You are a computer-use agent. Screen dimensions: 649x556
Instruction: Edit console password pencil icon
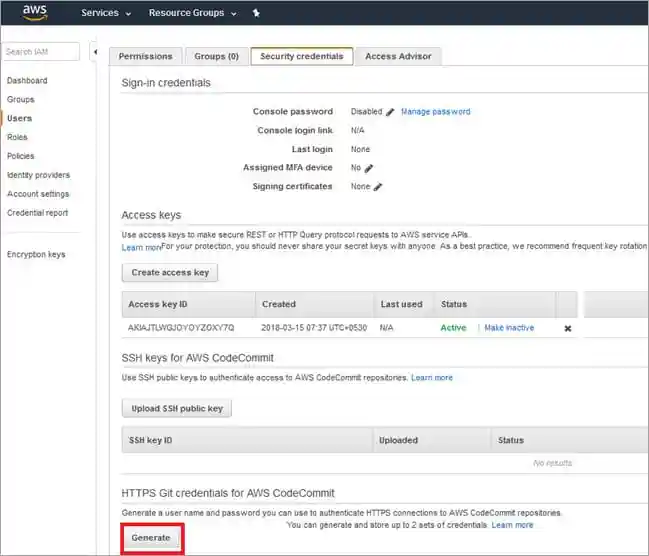[x=390, y=112]
